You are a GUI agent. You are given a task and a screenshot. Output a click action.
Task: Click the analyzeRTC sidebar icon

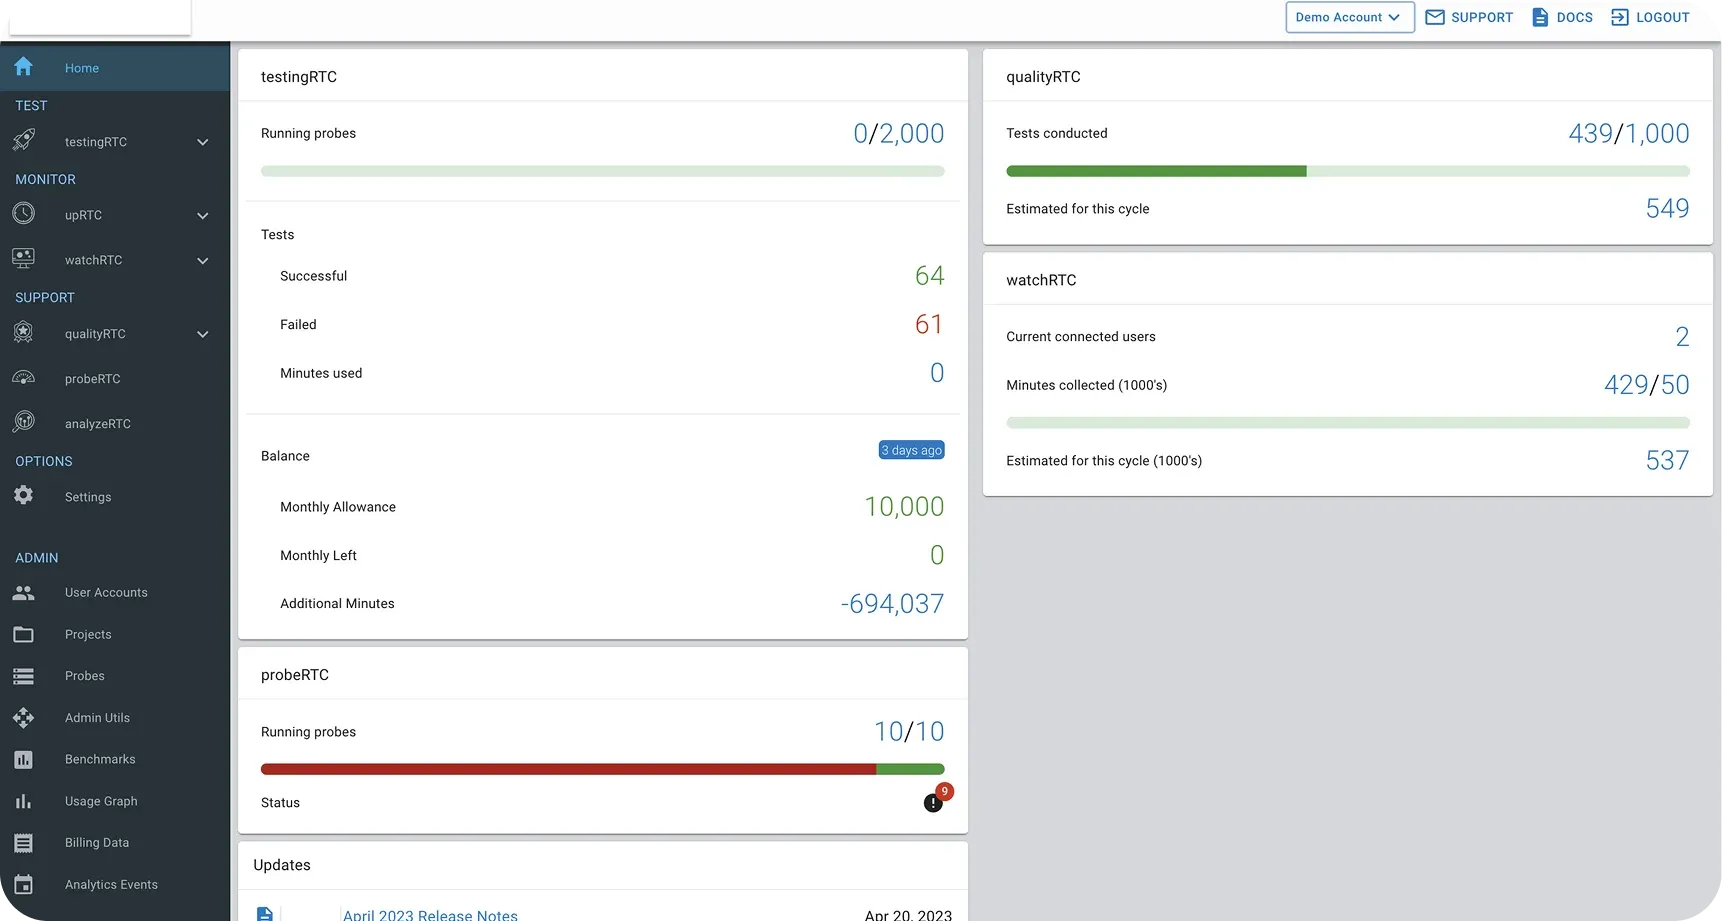(x=24, y=423)
